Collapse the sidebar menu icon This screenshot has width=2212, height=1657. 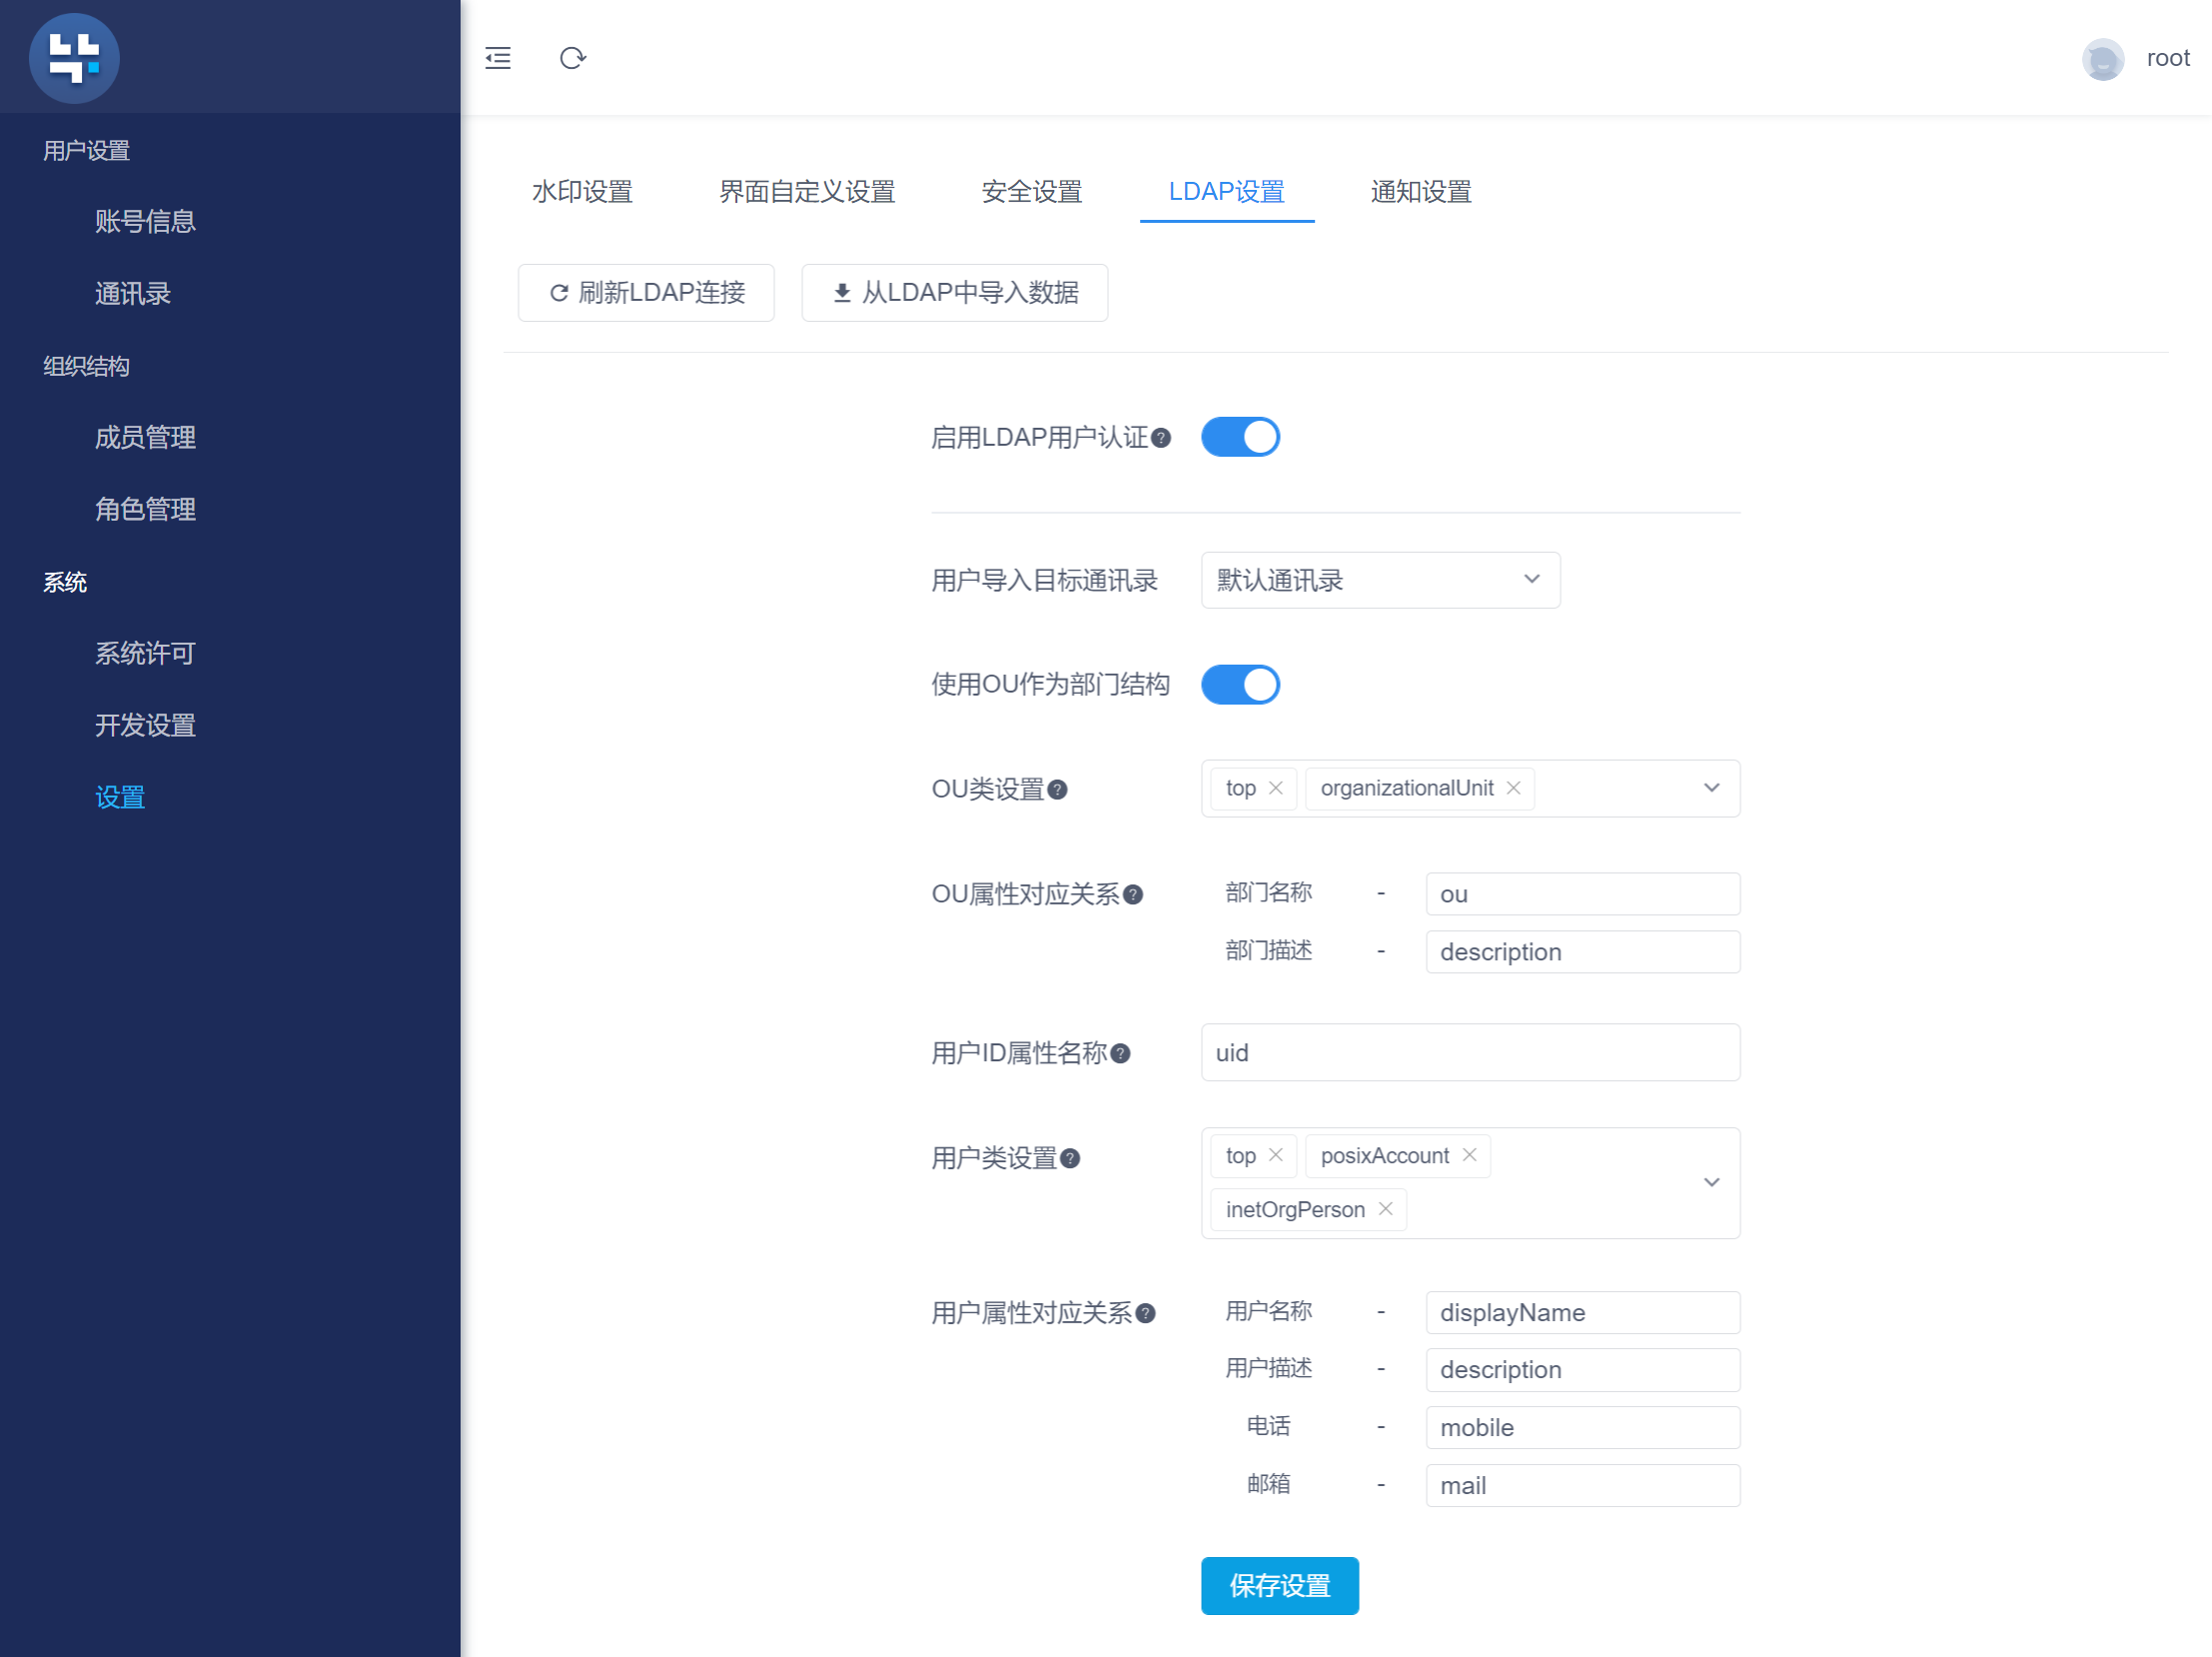498,58
